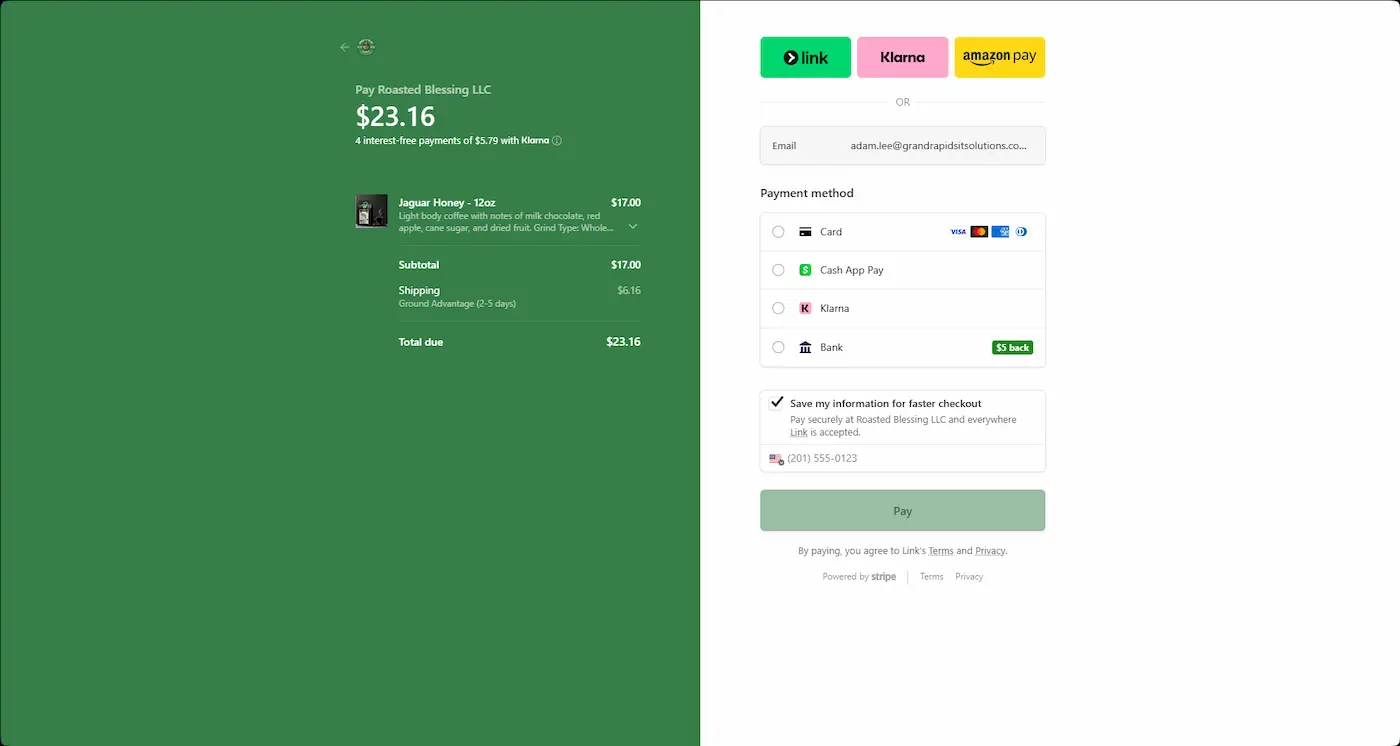Click the Email input field

937,146
